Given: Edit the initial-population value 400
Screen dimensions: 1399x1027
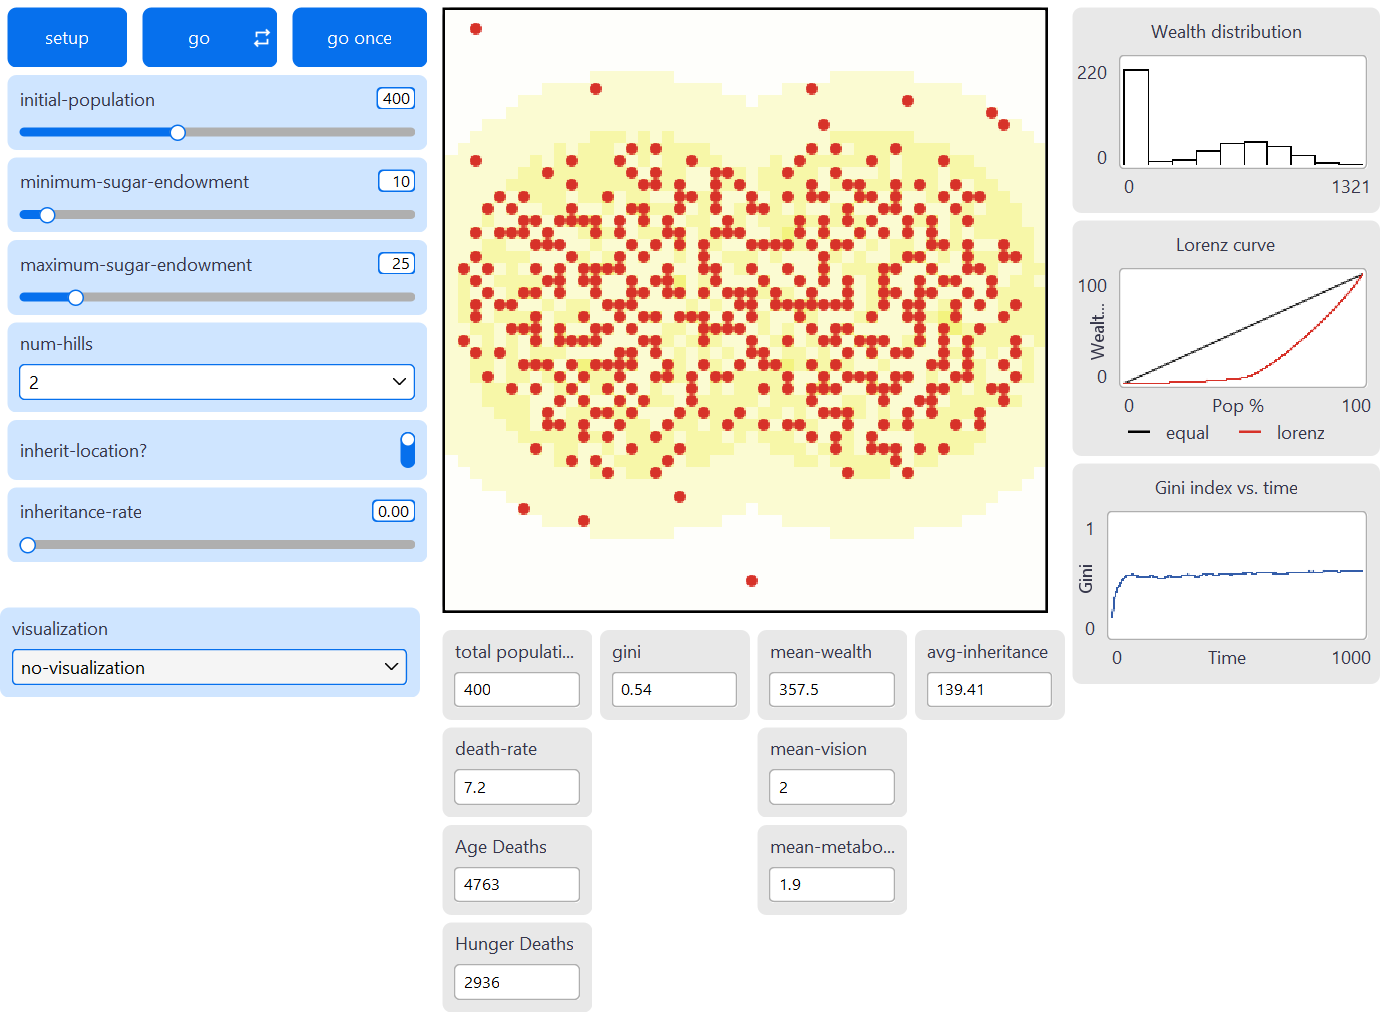Looking at the screenshot, I should click(x=396, y=98).
